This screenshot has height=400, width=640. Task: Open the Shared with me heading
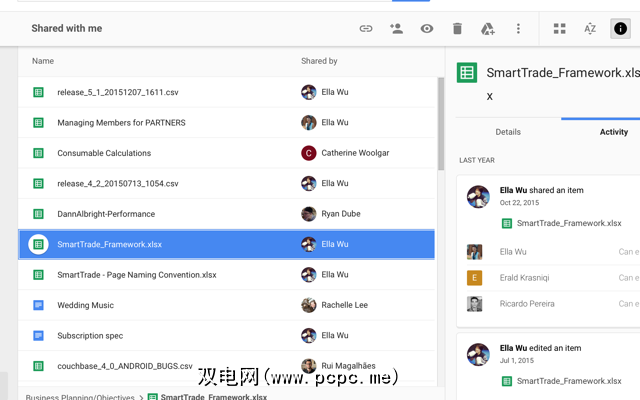[67, 29]
